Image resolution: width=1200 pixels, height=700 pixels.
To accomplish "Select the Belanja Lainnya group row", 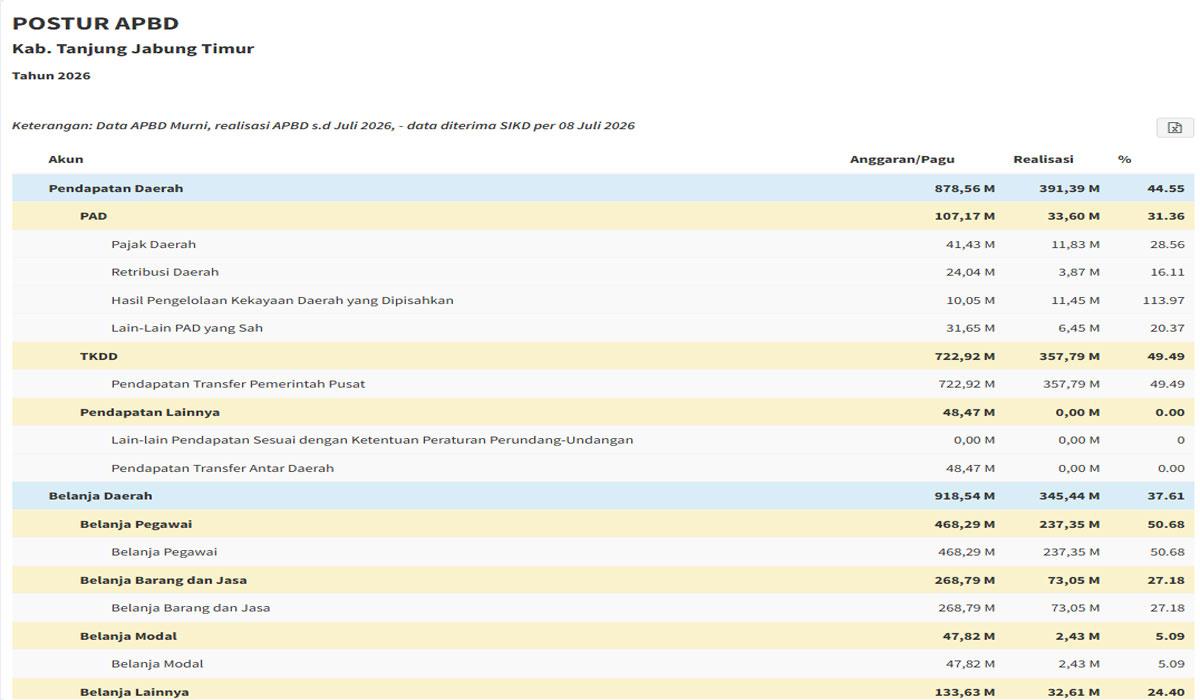I will (604, 689).
